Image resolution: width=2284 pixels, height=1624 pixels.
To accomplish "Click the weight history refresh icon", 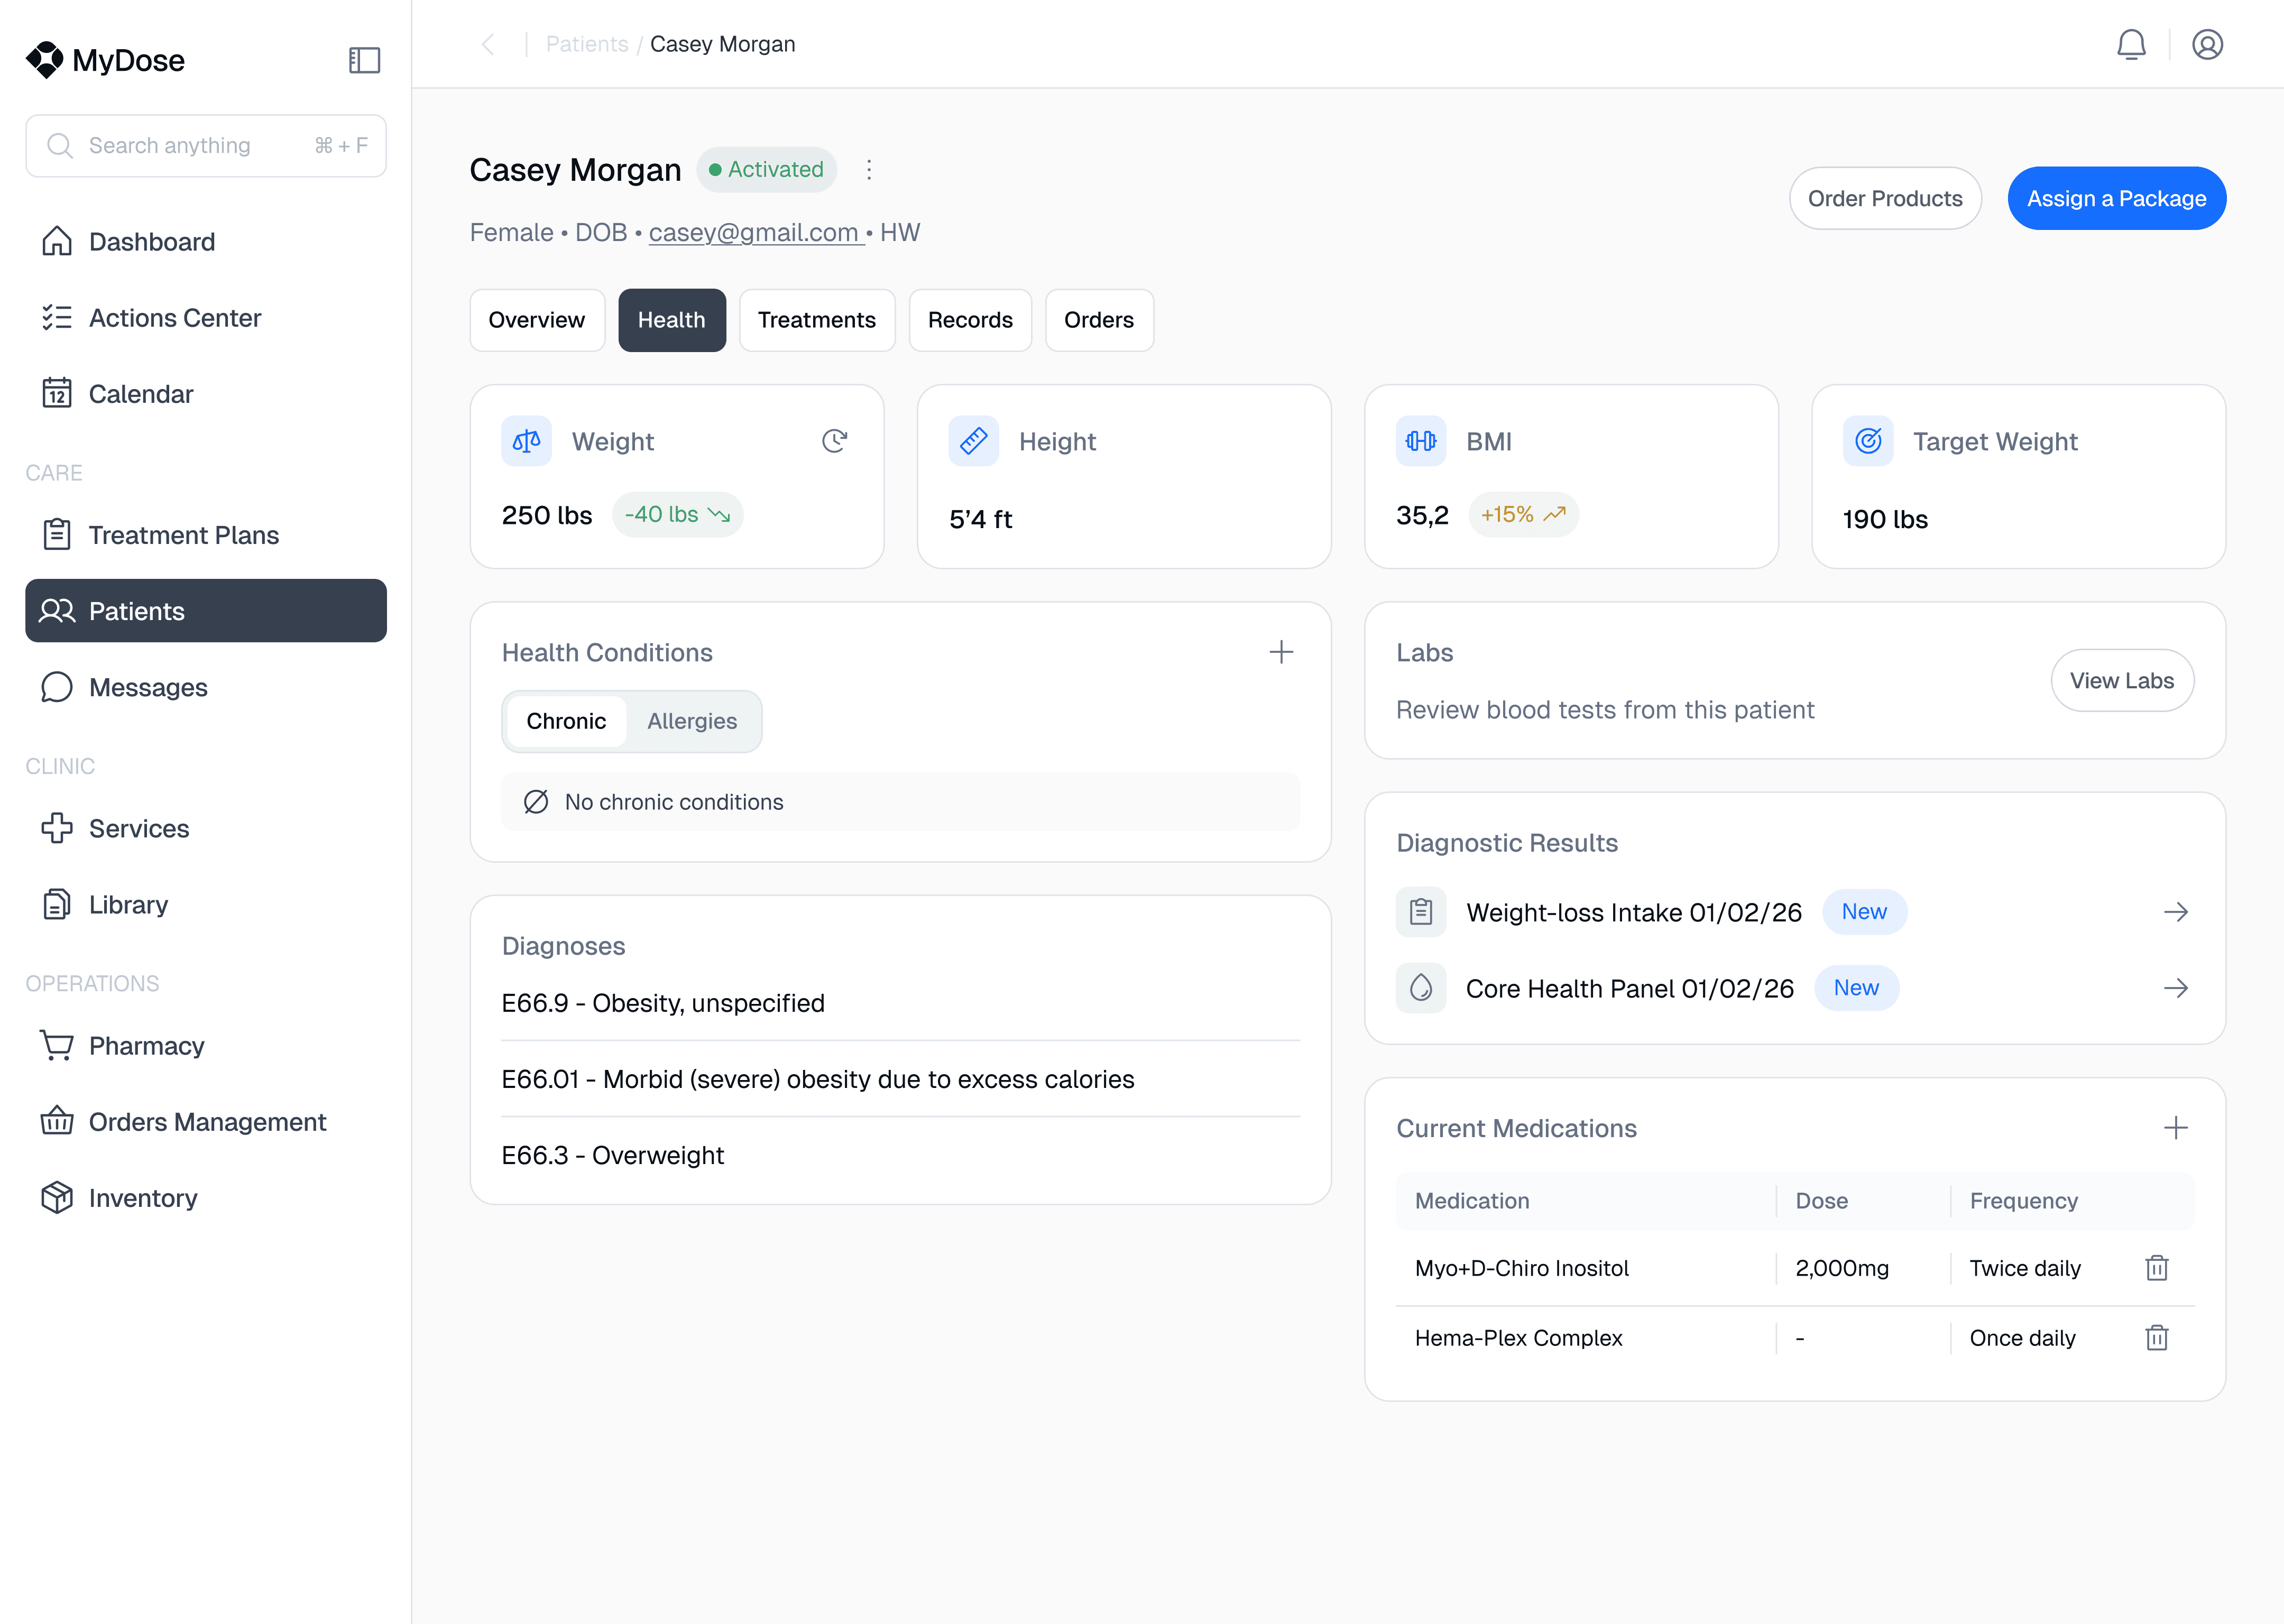I will pos(834,441).
